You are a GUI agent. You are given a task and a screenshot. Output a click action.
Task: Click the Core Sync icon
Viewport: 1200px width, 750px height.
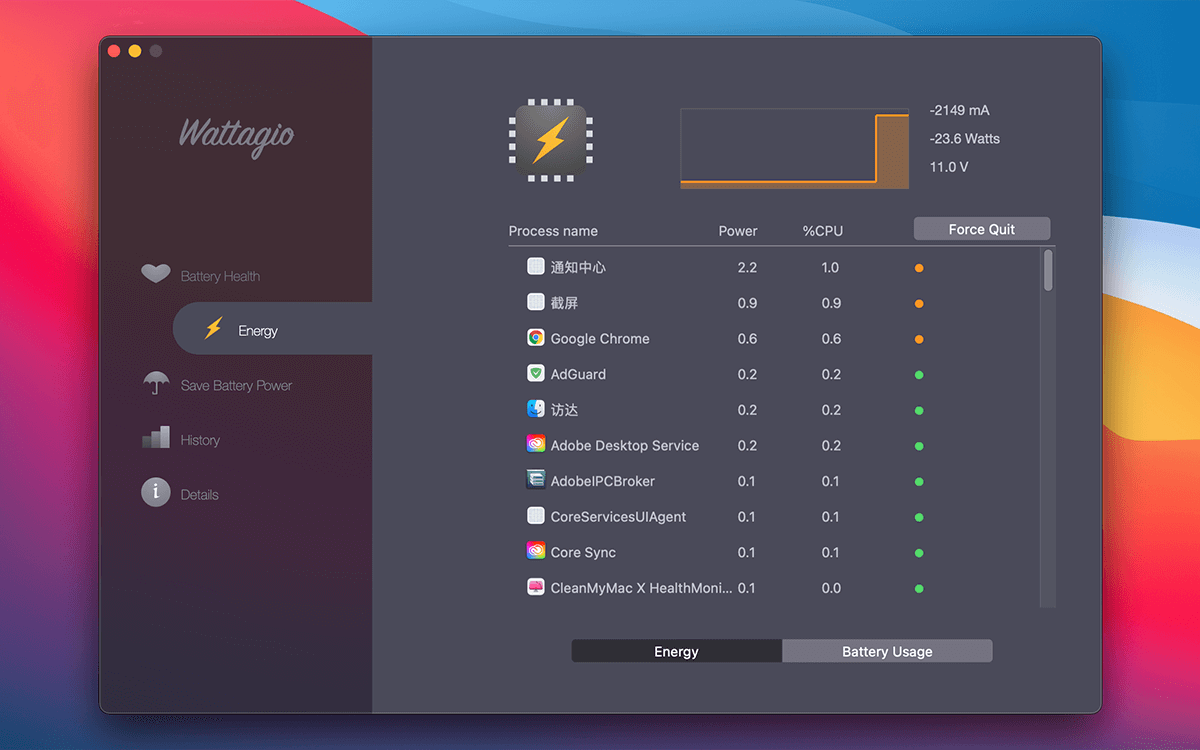tap(536, 551)
